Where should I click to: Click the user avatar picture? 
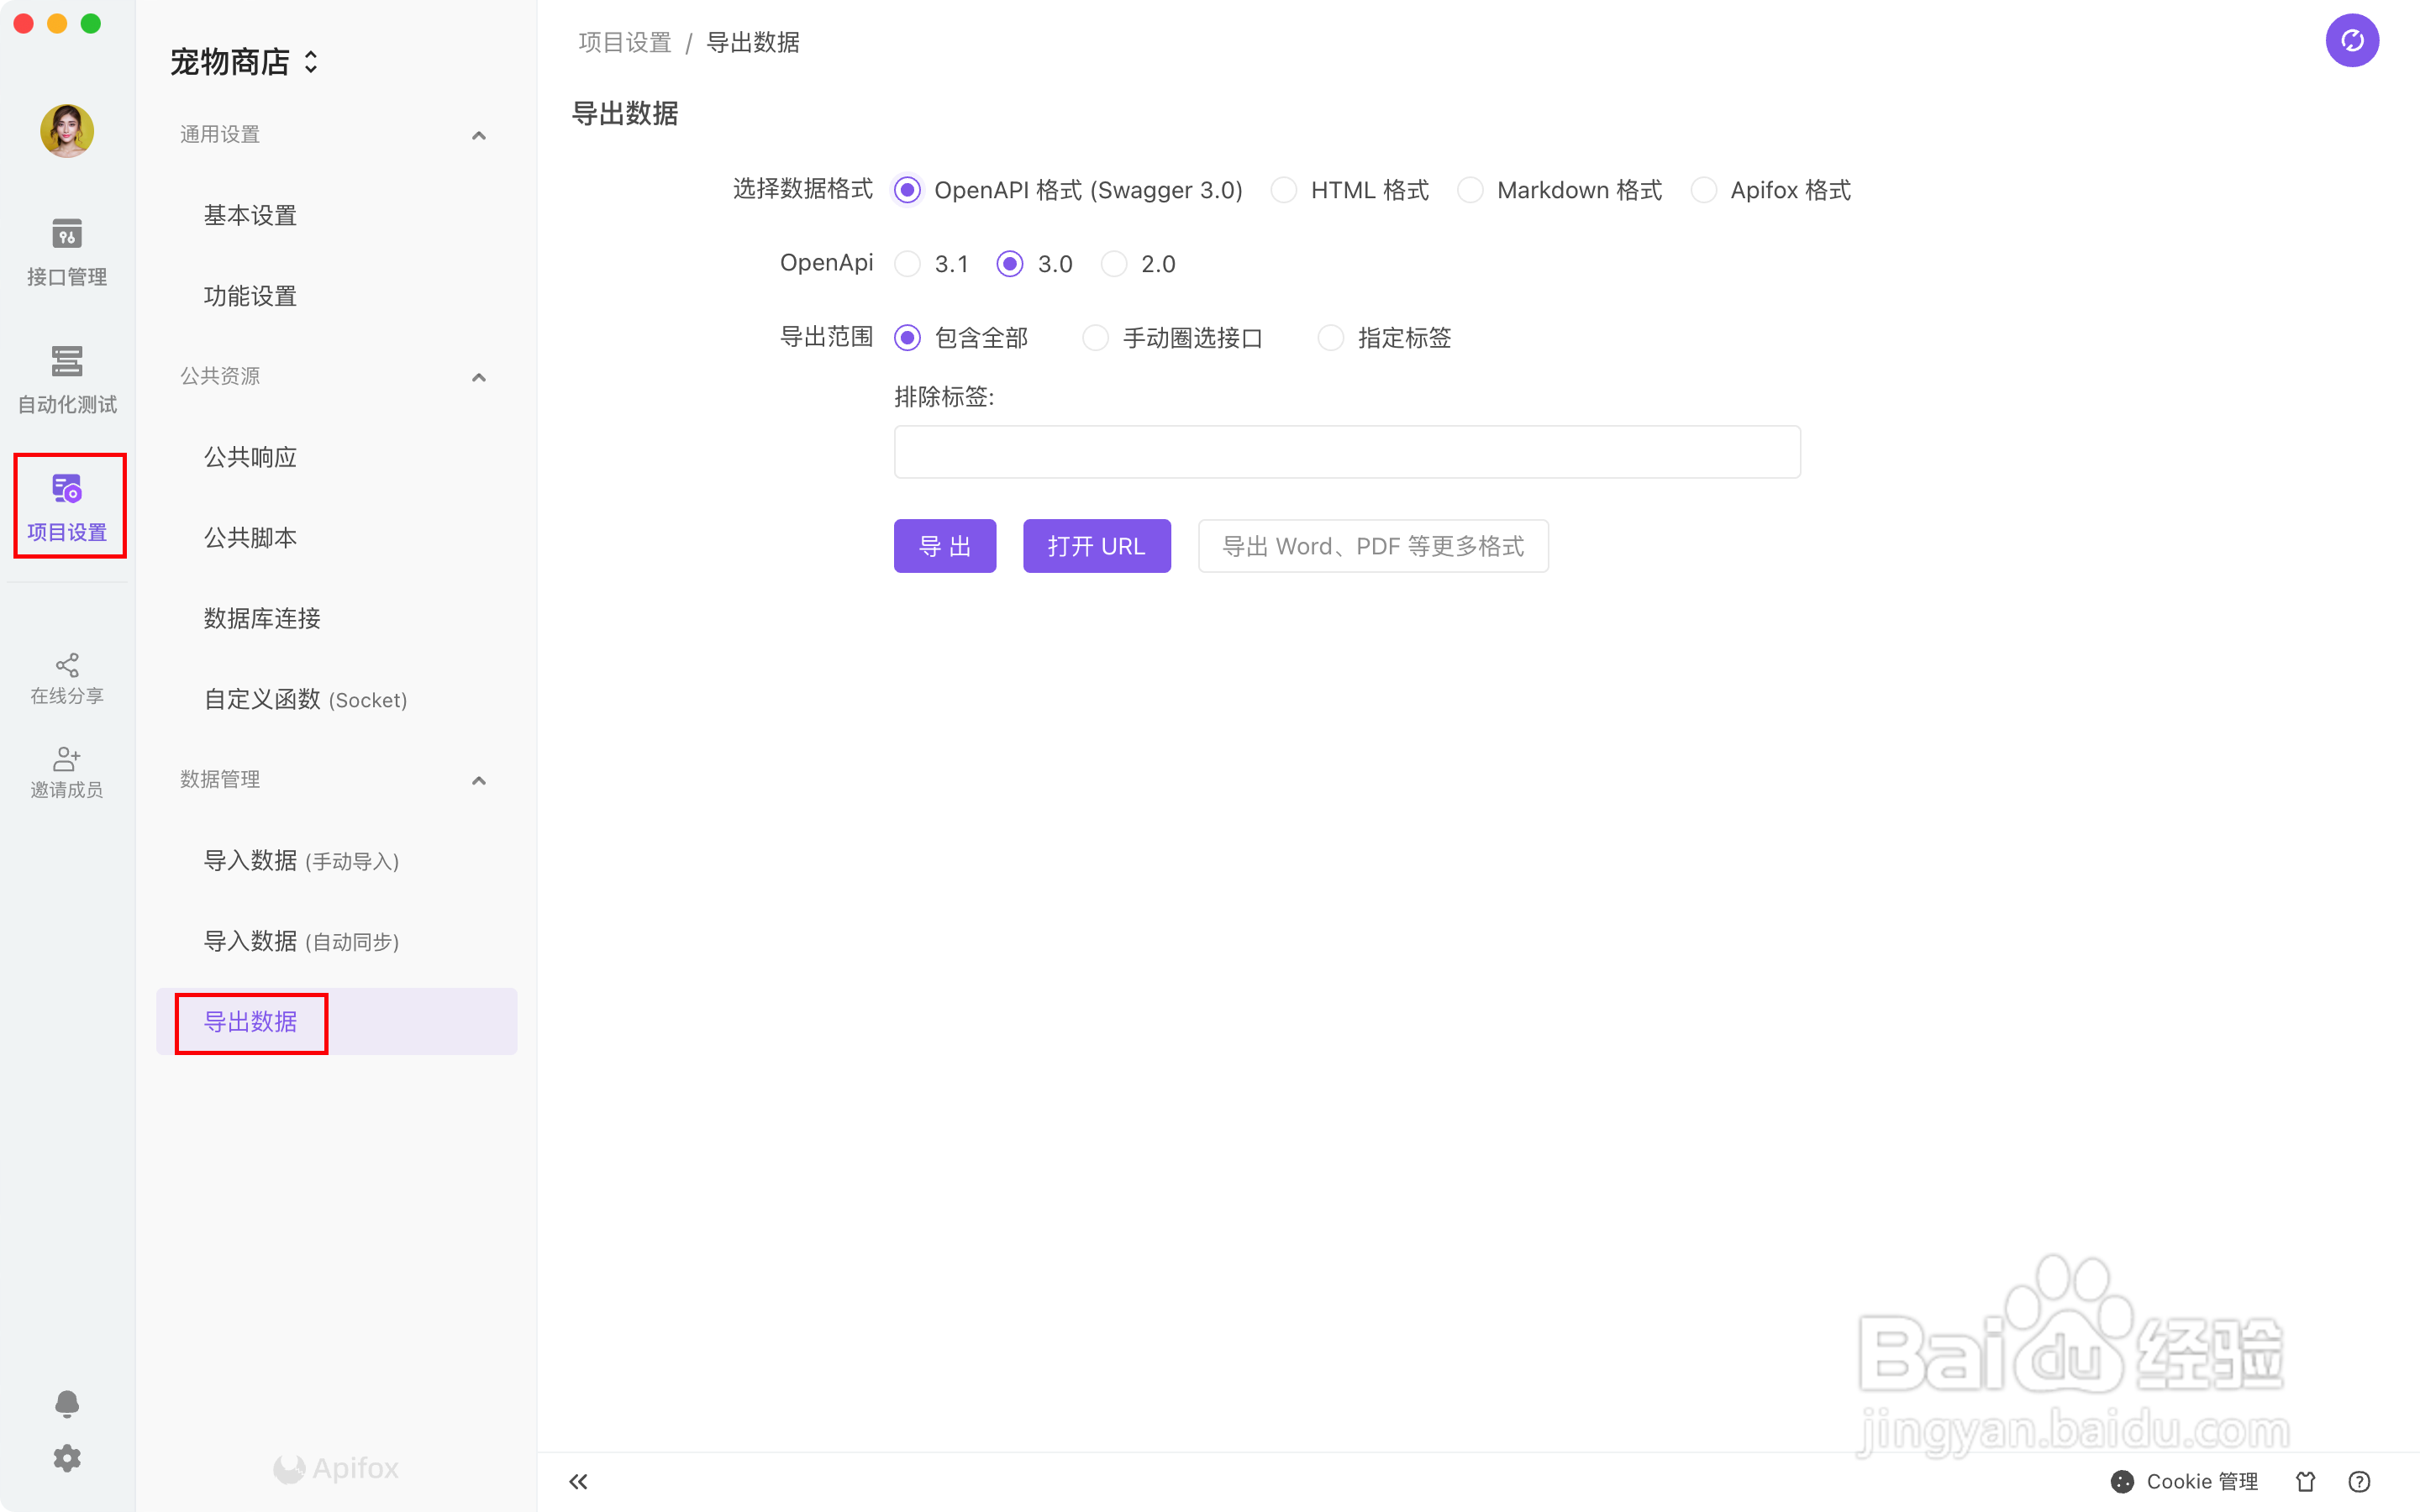[x=67, y=130]
